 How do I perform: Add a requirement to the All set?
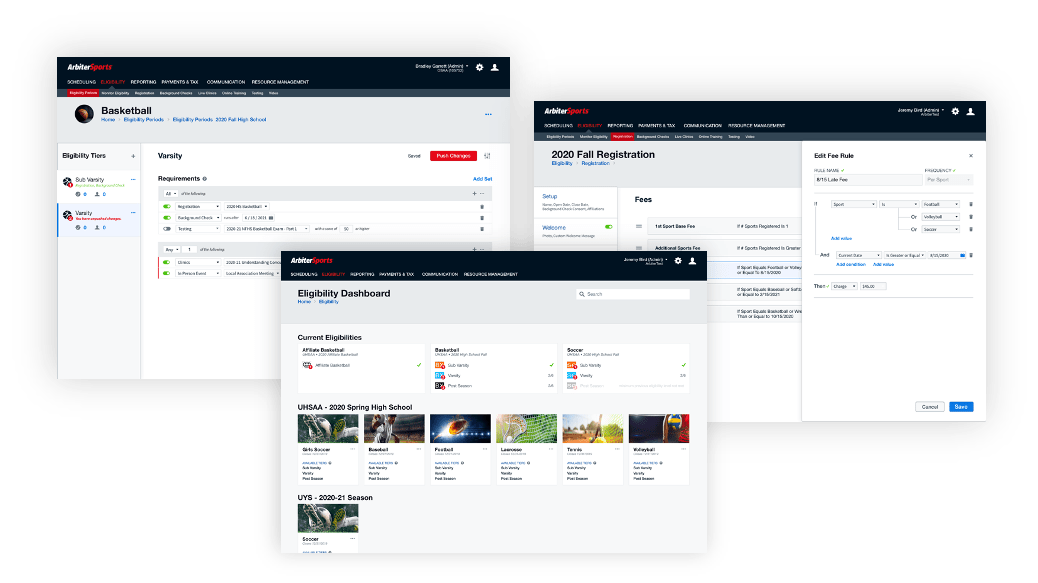[474, 194]
